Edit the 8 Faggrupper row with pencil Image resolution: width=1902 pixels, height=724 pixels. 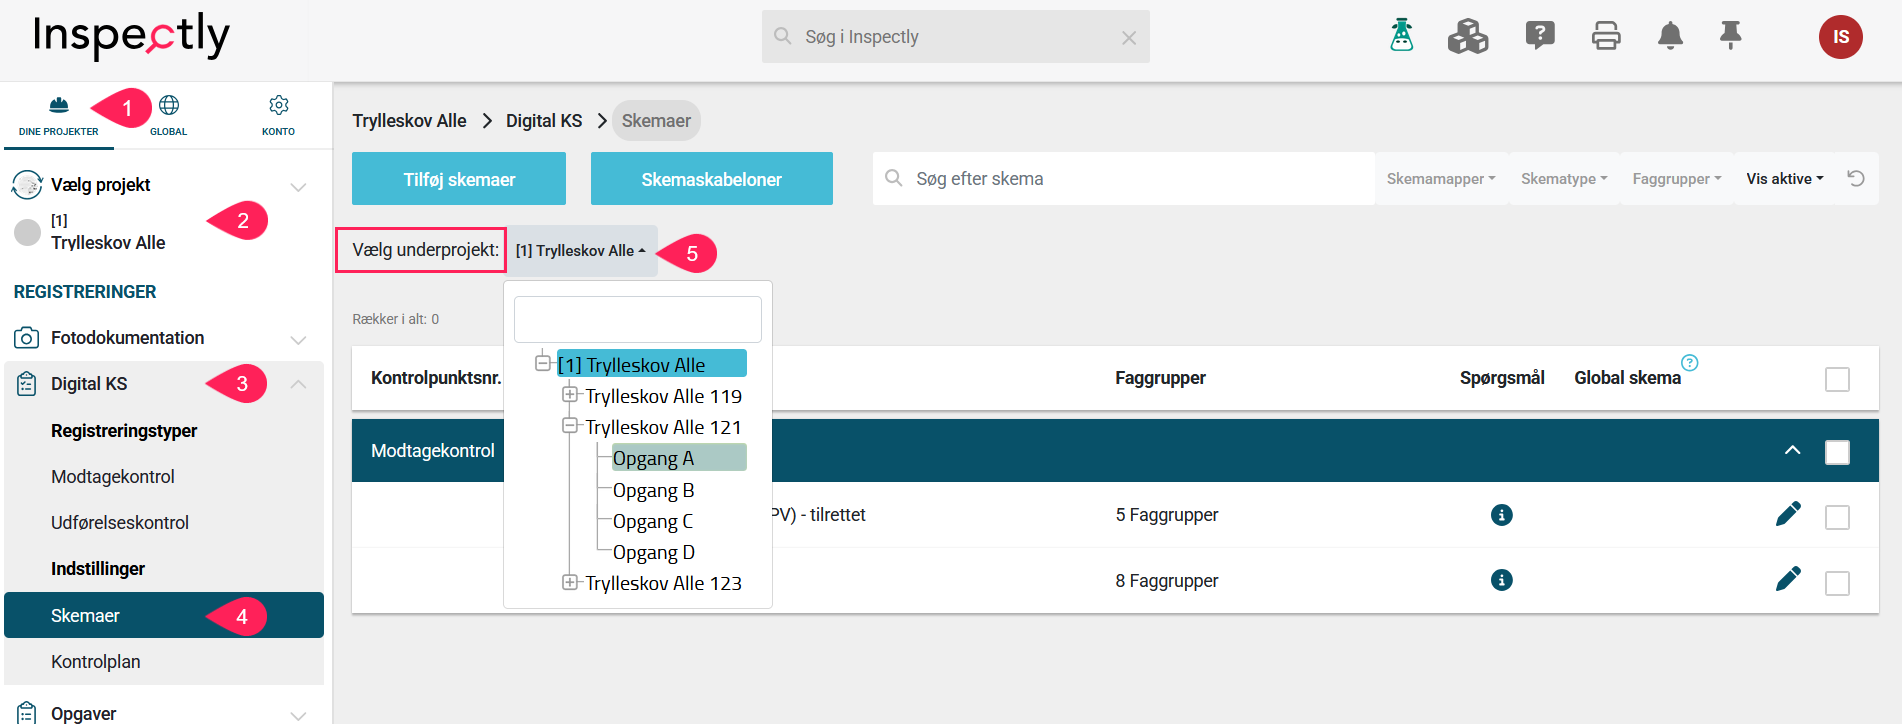coord(1788,579)
